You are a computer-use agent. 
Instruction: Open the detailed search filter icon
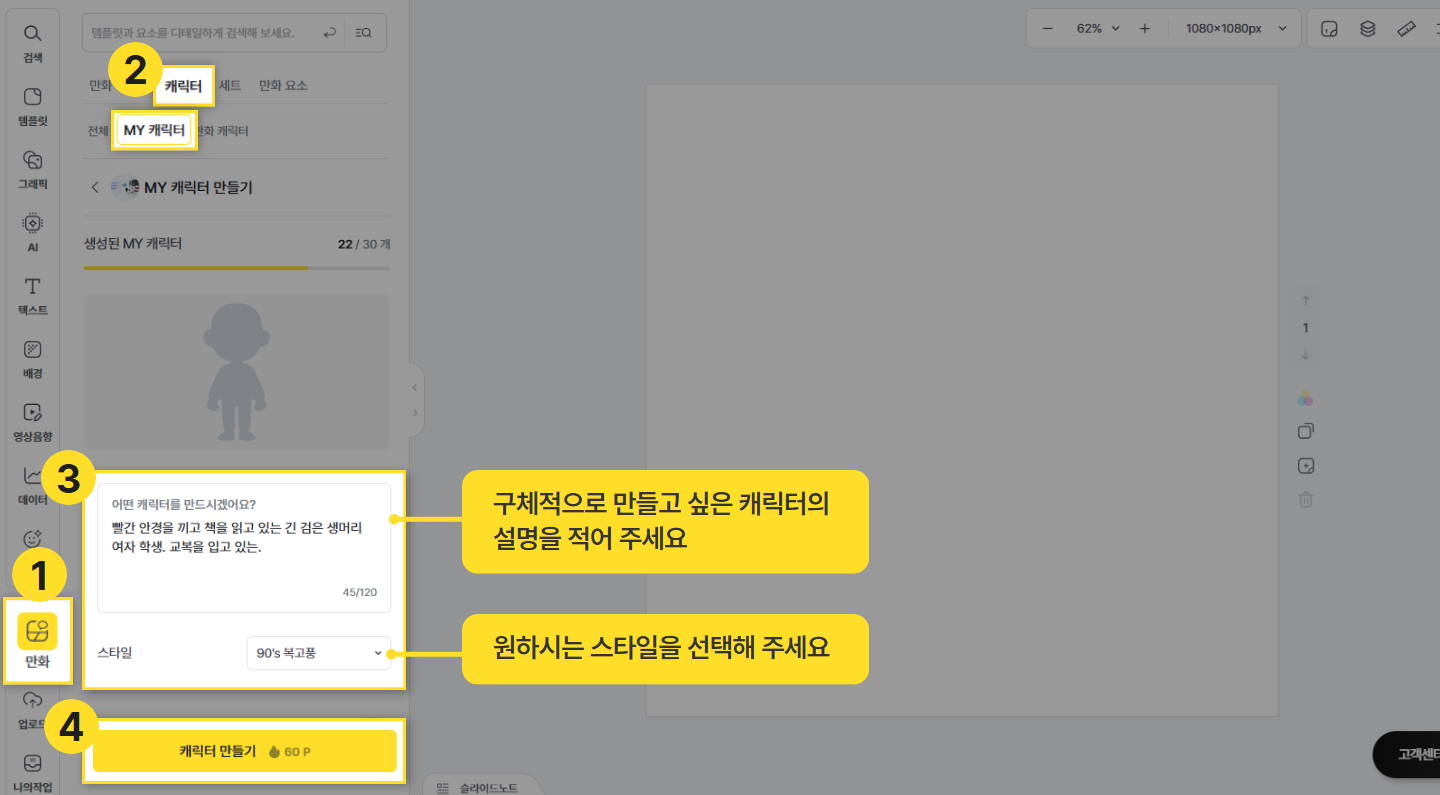pyautogui.click(x=363, y=33)
